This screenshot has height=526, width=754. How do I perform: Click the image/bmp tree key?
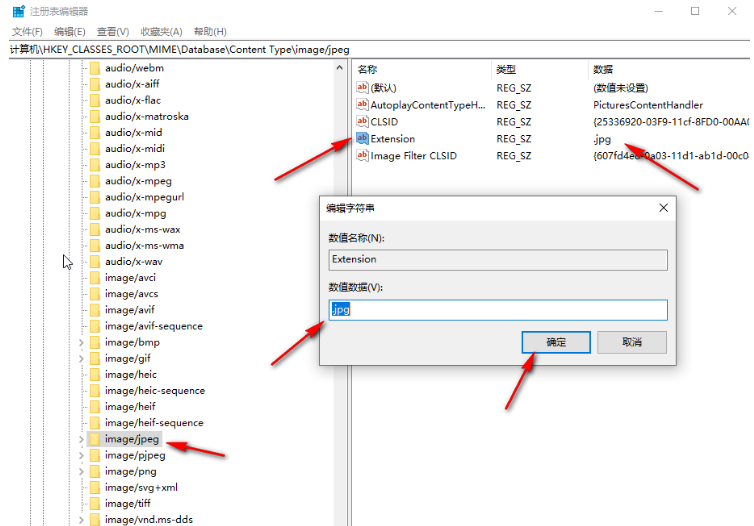click(x=132, y=342)
